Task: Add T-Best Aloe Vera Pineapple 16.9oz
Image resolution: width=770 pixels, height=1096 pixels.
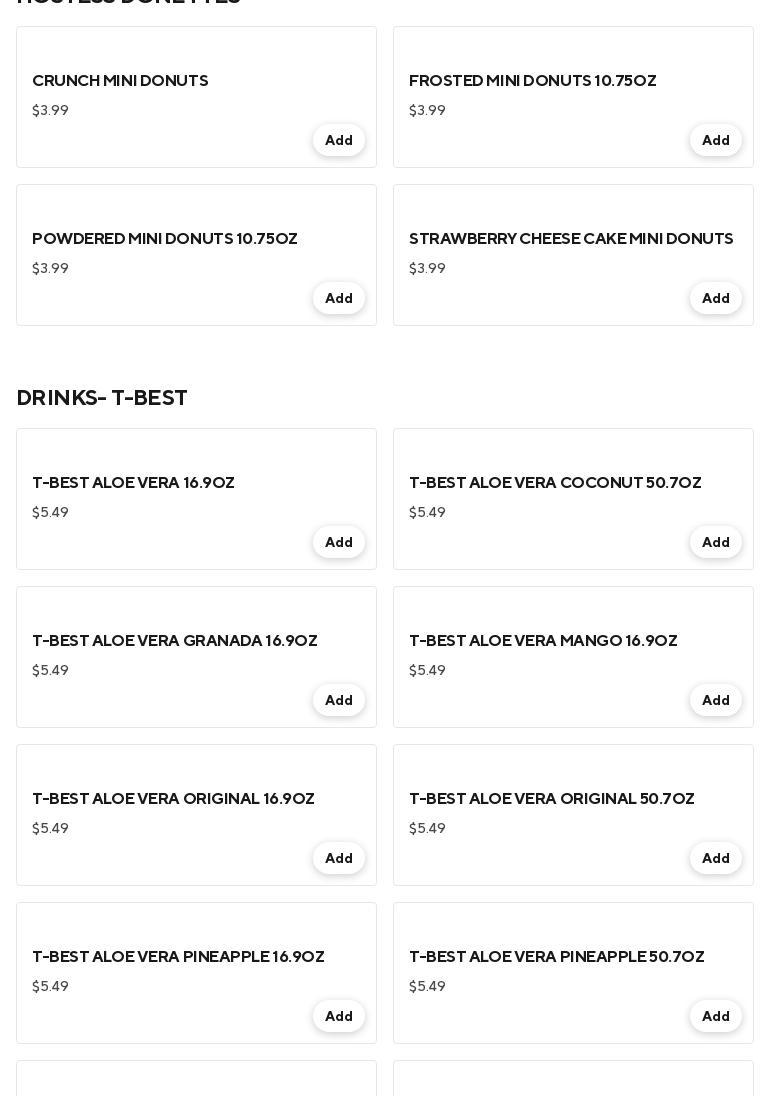Action: 338,1017
